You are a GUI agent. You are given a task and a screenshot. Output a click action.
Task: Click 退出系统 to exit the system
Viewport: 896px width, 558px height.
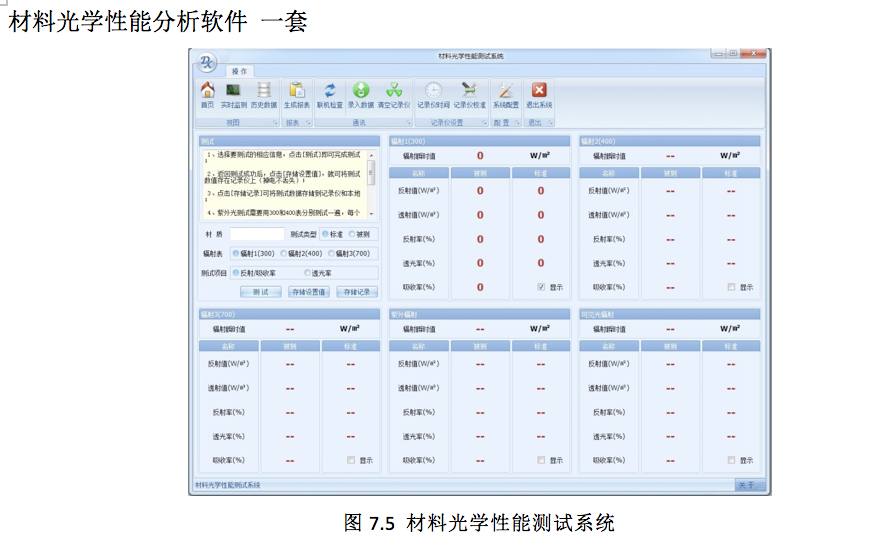[x=539, y=95]
